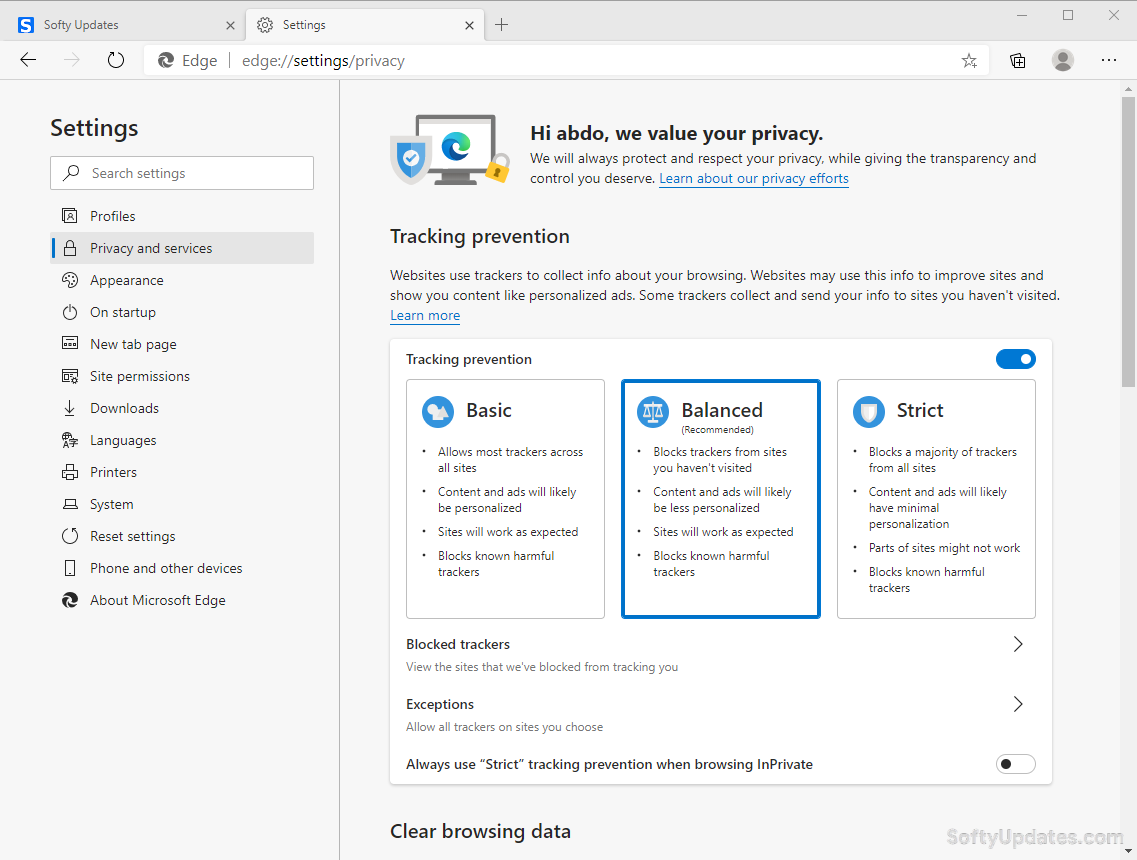This screenshot has height=860, width=1137.
Task: Click the Downloads arrow icon
Action: (x=70, y=408)
